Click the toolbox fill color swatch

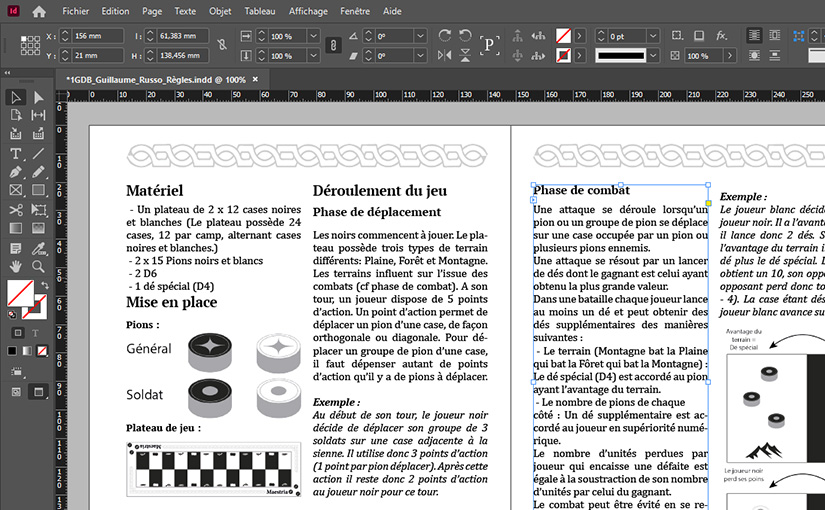(21, 293)
